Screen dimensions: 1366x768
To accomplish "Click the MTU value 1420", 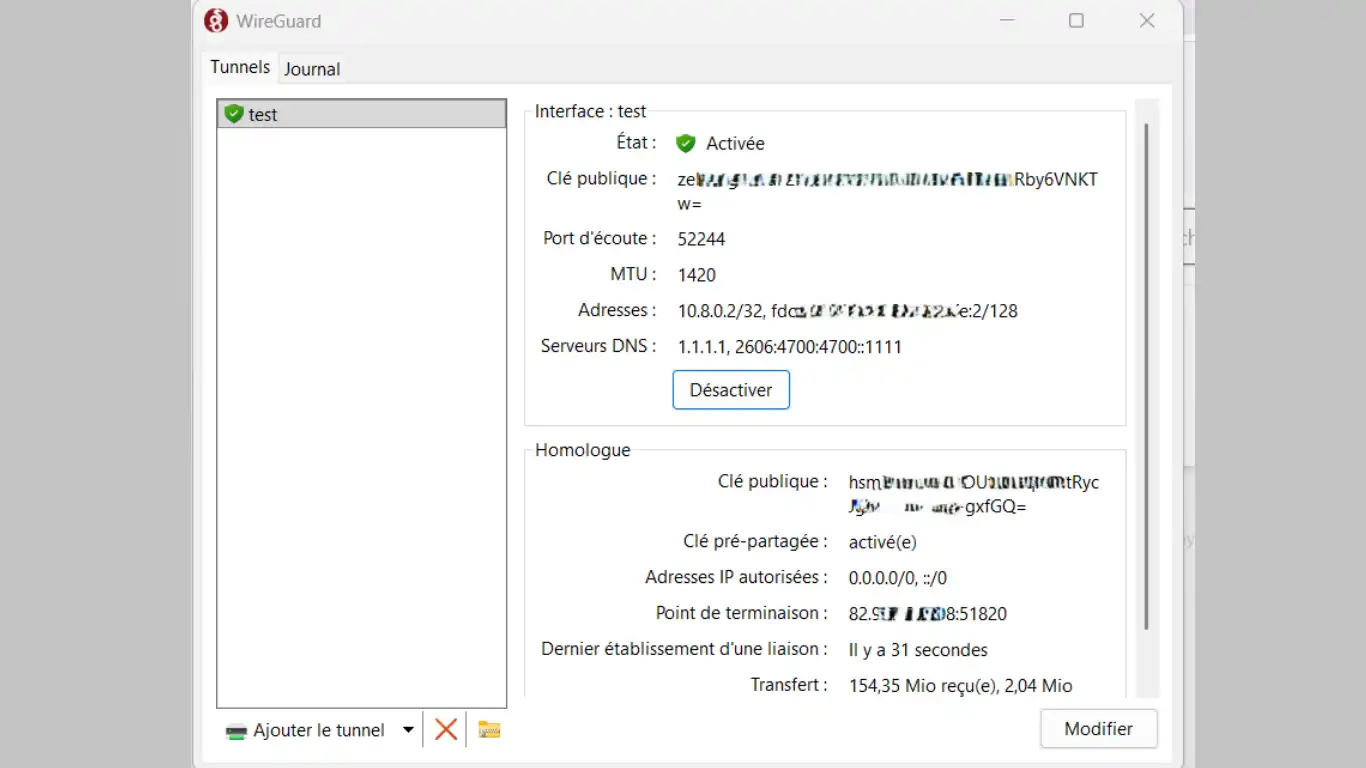I will 697,275.
